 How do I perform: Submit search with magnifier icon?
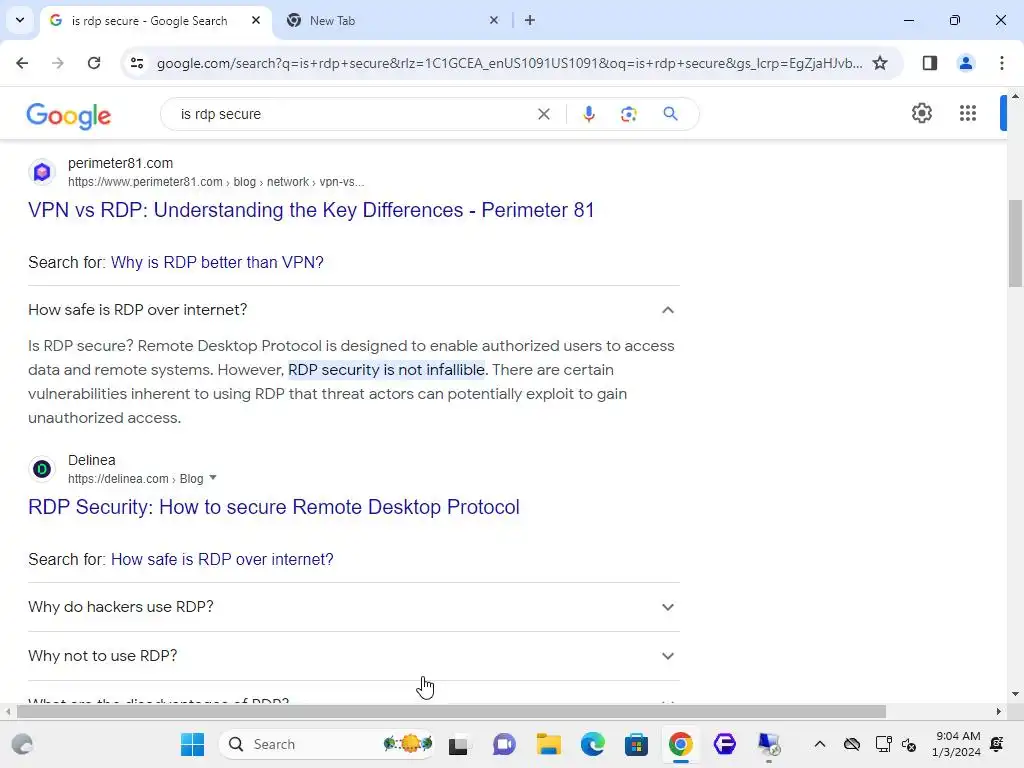pyautogui.click(x=670, y=114)
